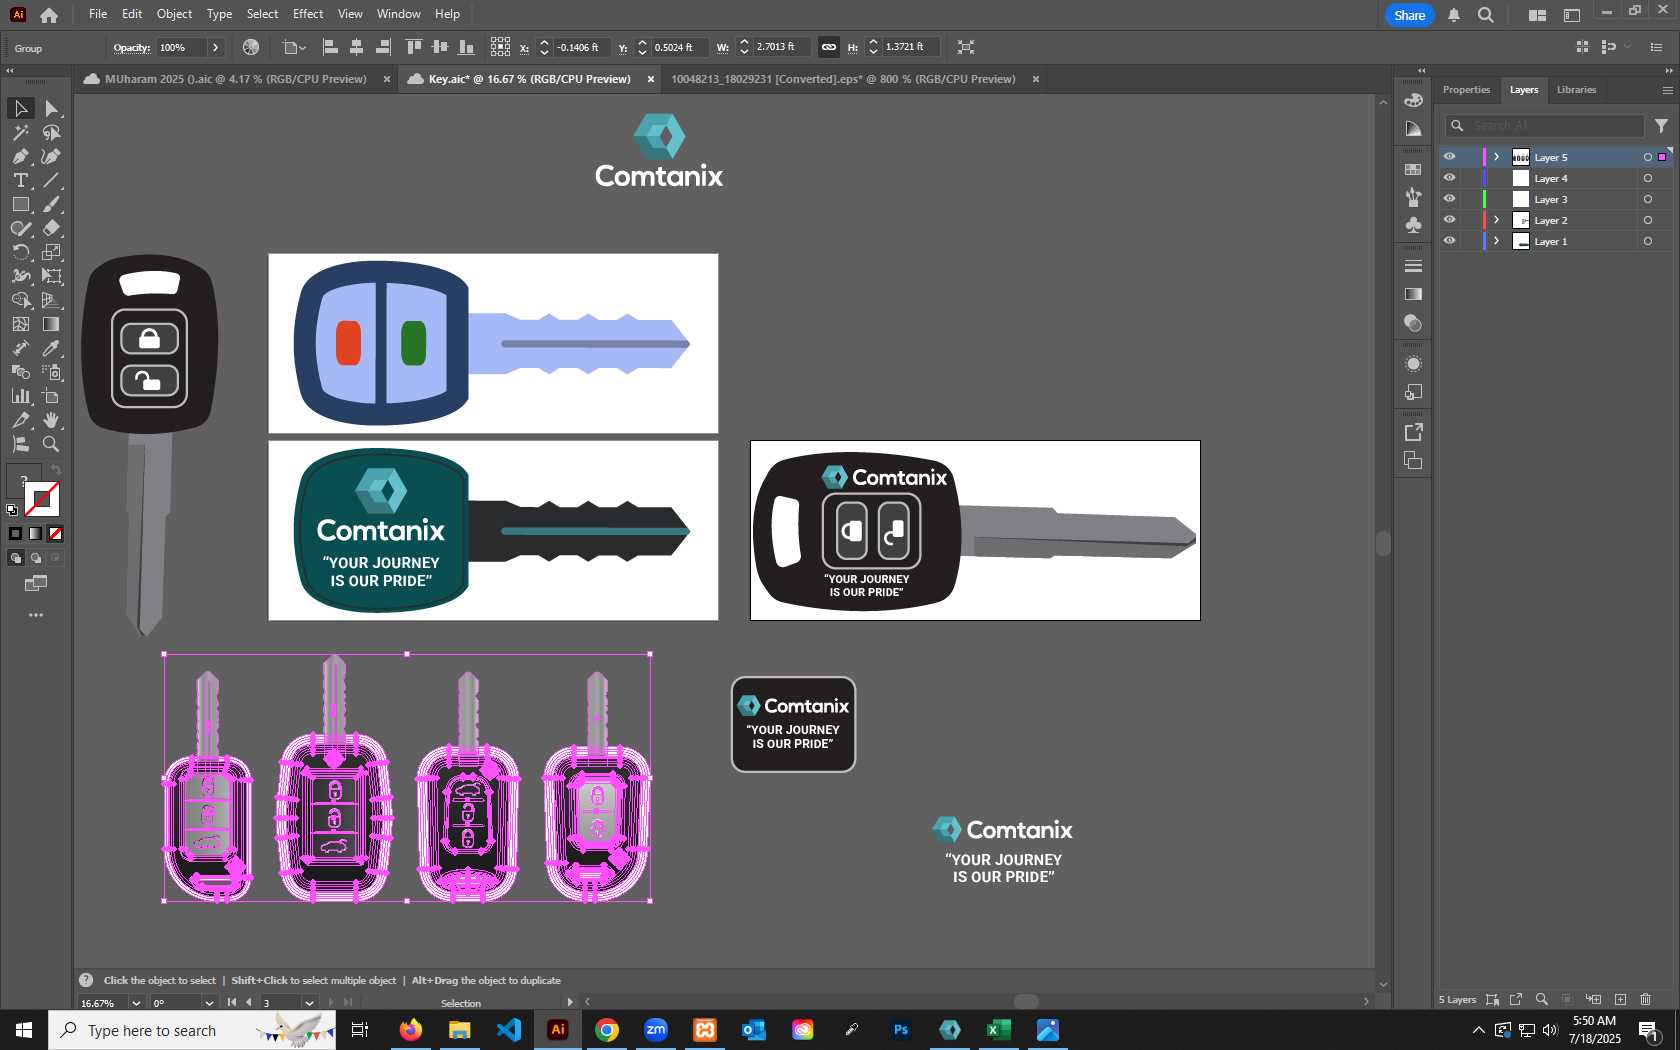Select the Eyedropper tool
Image resolution: width=1680 pixels, height=1050 pixels.
point(52,348)
